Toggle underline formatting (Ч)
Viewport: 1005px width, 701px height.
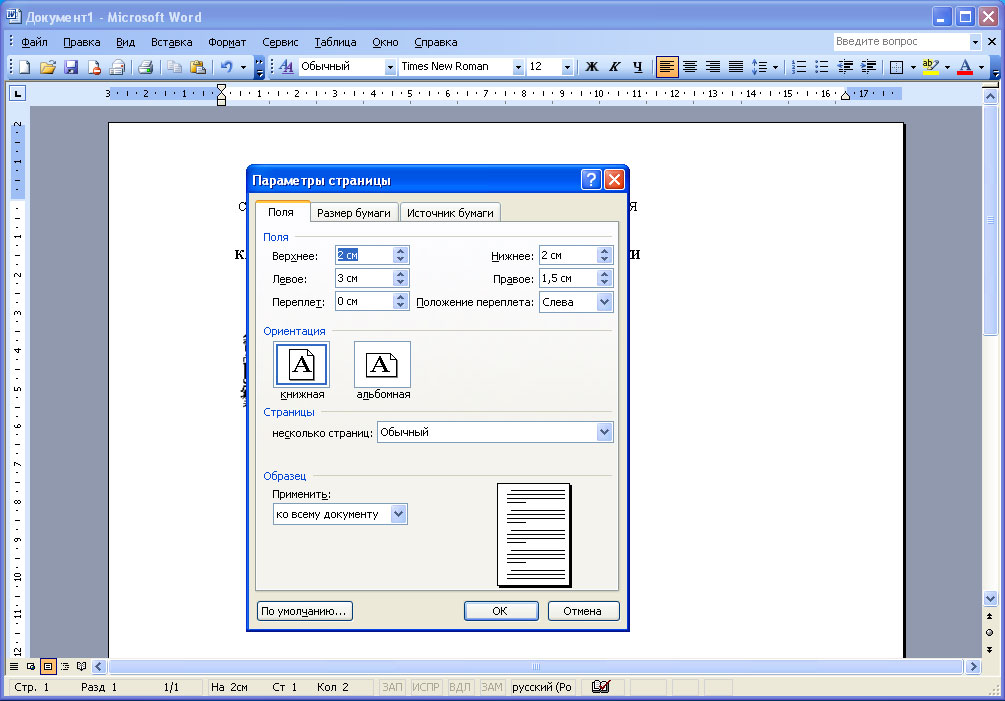[638, 67]
